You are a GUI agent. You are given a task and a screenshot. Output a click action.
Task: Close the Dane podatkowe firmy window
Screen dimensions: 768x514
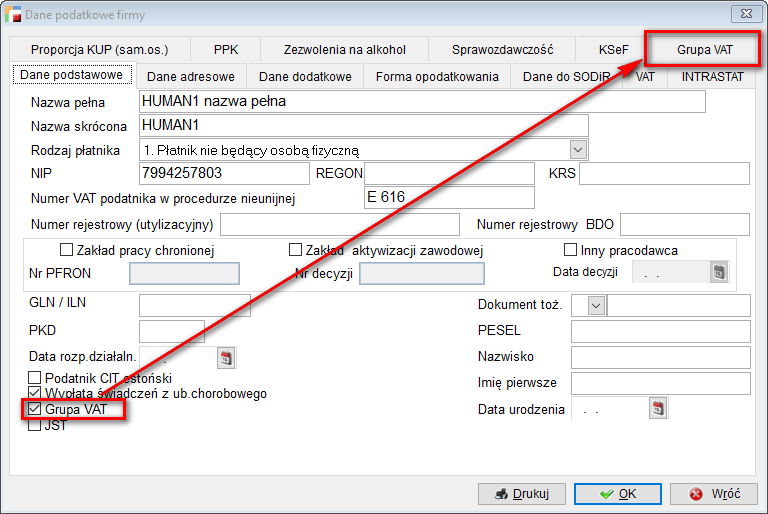point(744,13)
